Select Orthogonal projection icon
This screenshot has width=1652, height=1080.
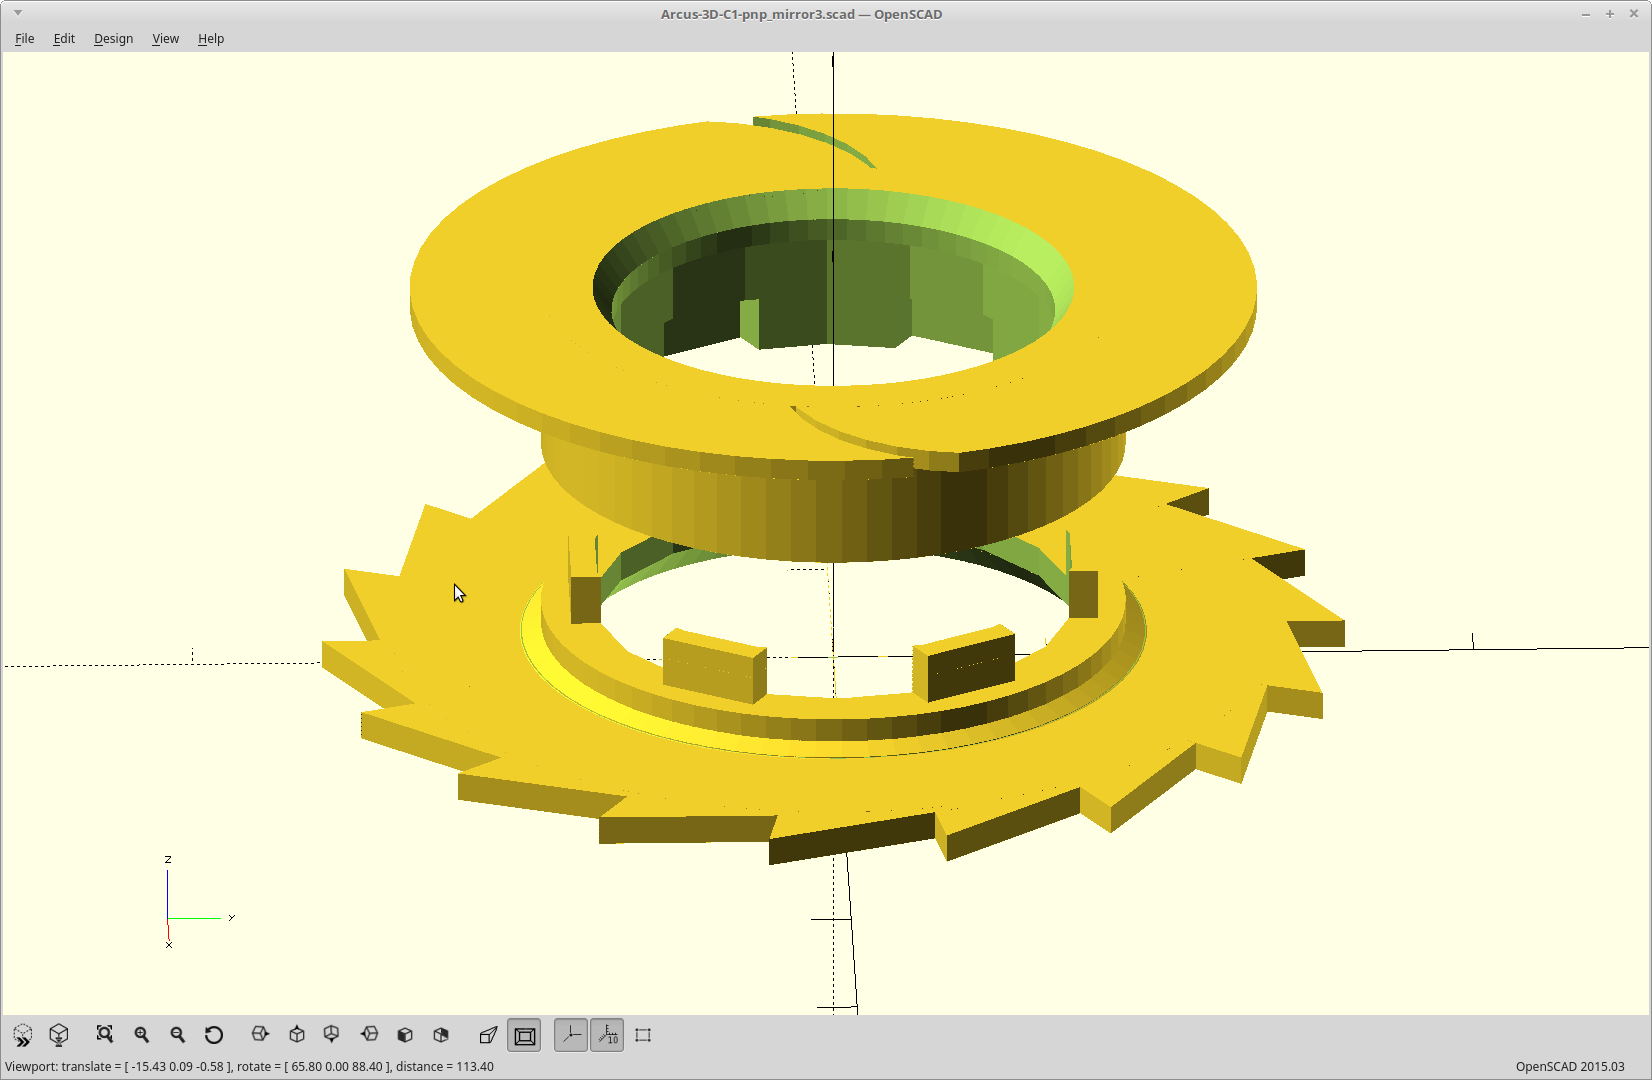tap(524, 1036)
